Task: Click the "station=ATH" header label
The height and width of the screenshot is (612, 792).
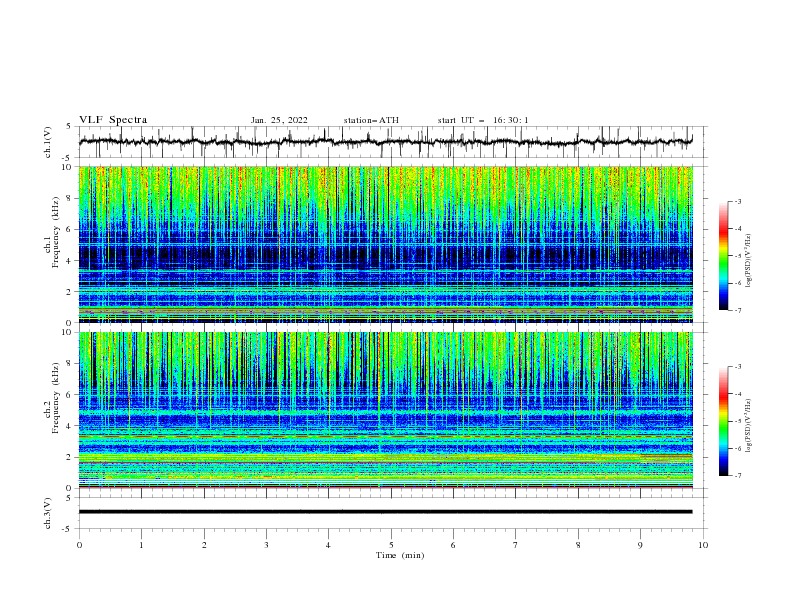Action: [371, 120]
